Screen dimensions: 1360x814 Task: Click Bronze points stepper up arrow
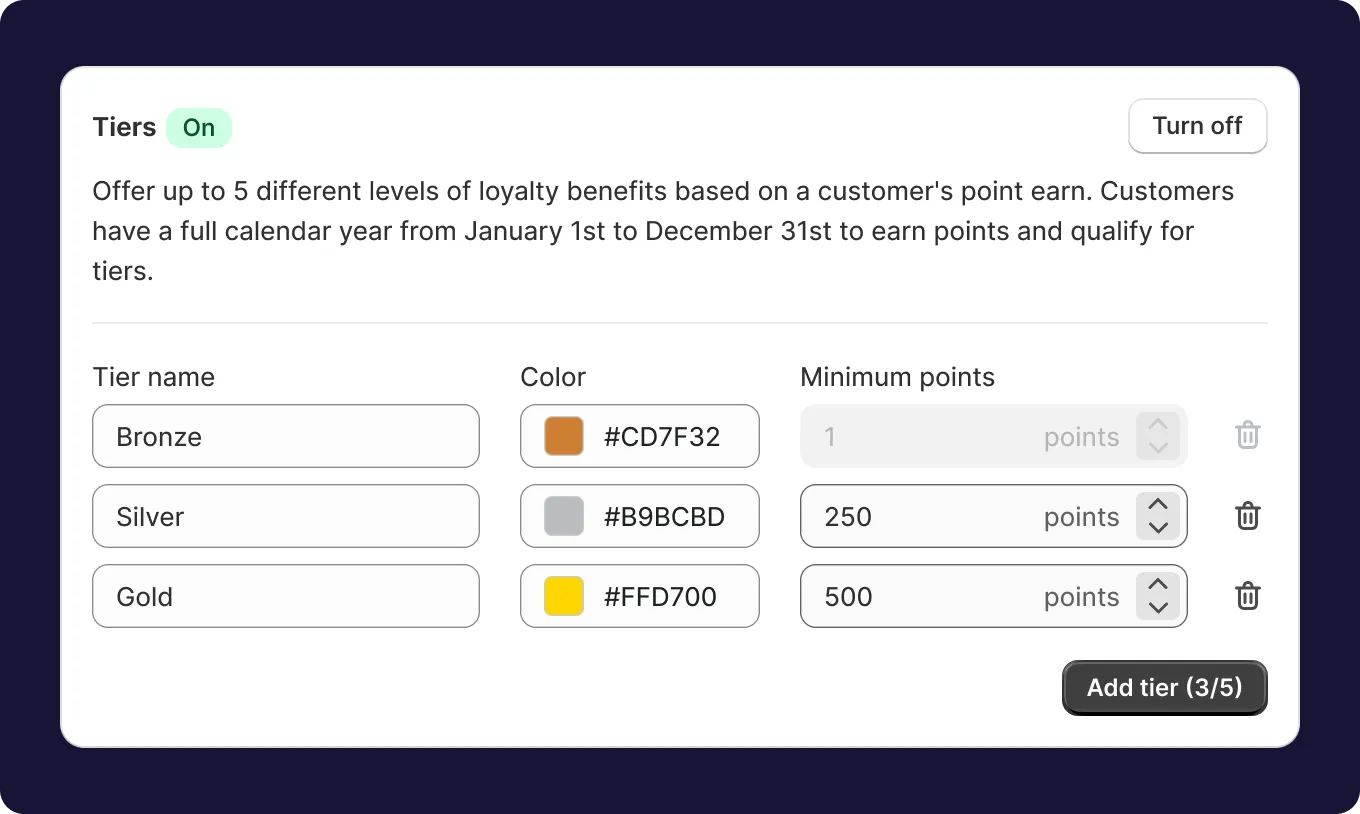(1158, 425)
